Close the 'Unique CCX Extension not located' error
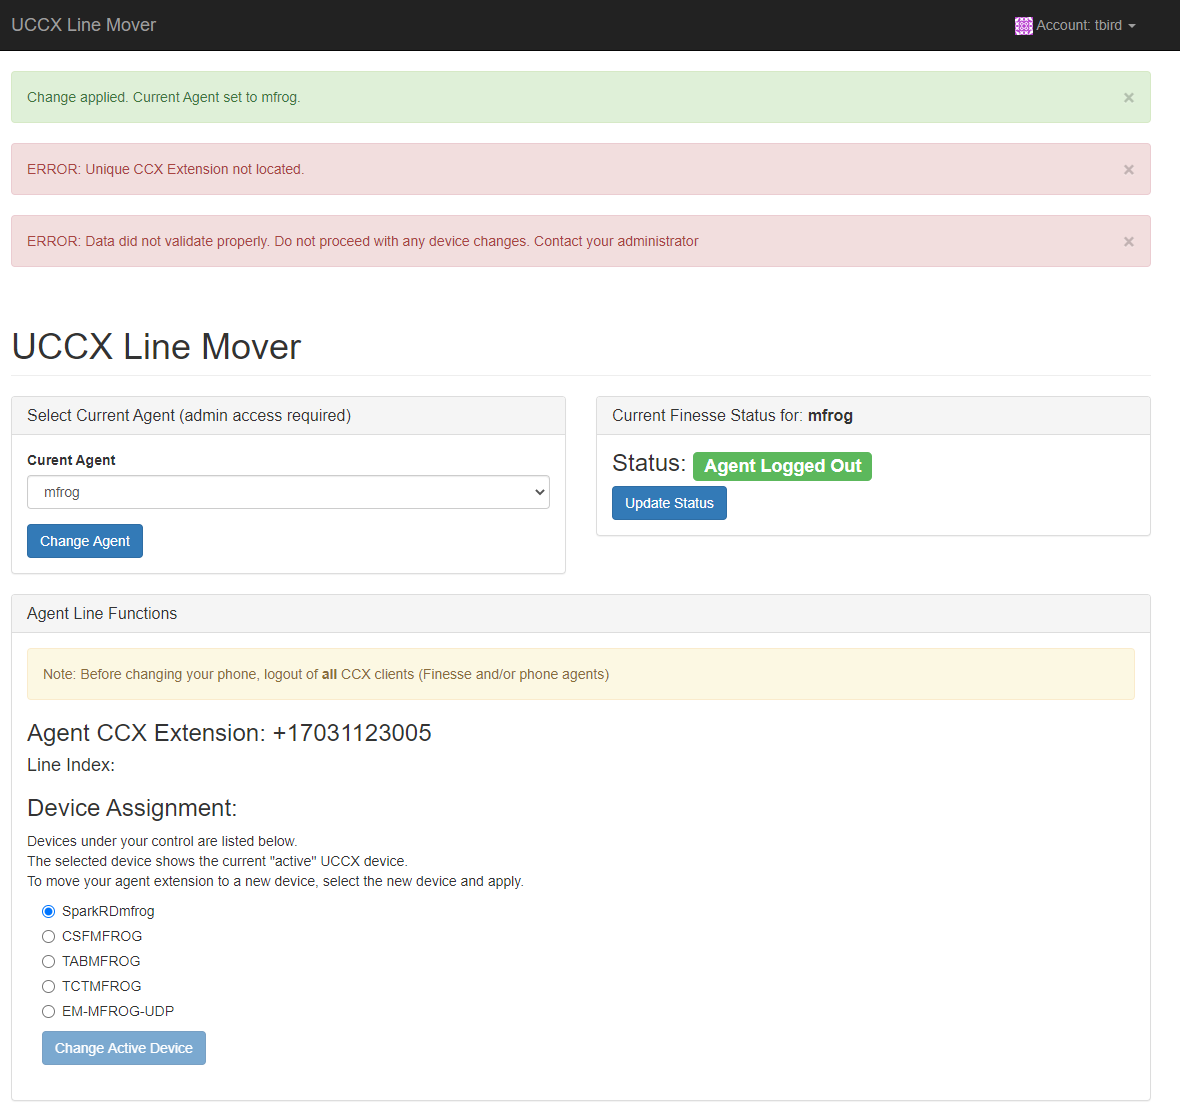Screen dimensions: 1180x1120 click(1128, 170)
